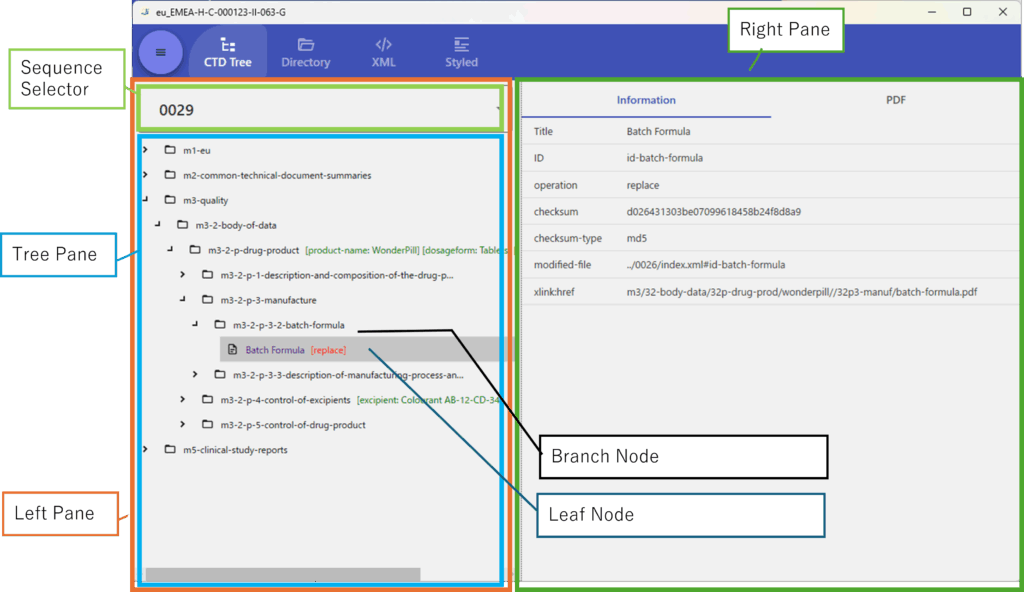
Task: Select the Information tab
Action: 646,100
